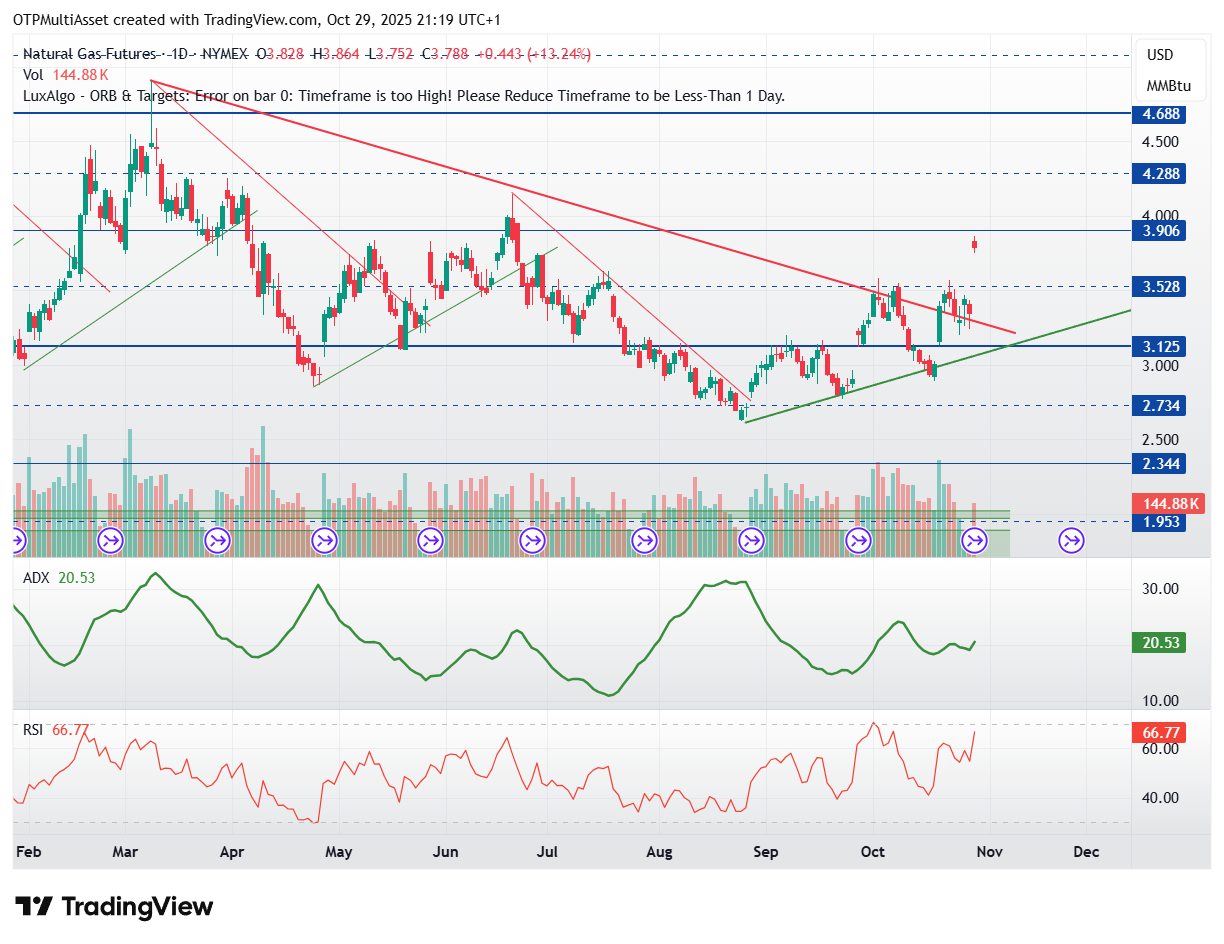Screen dimensions: 1224x944
Task: Click the high value H3.864
Action: coord(338,54)
